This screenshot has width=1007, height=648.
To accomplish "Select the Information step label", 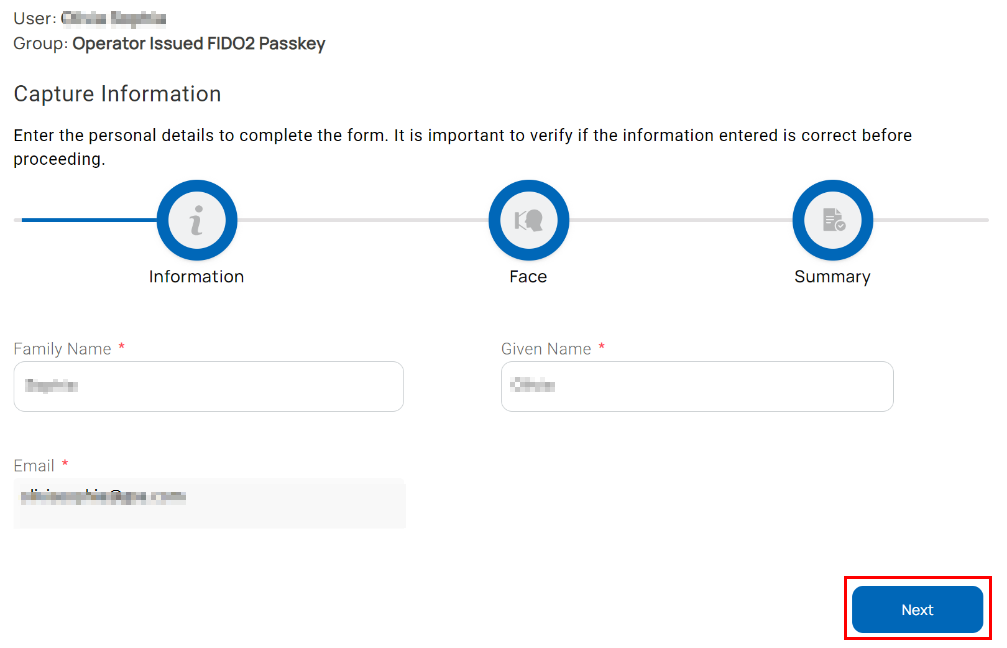I will coord(196,277).
